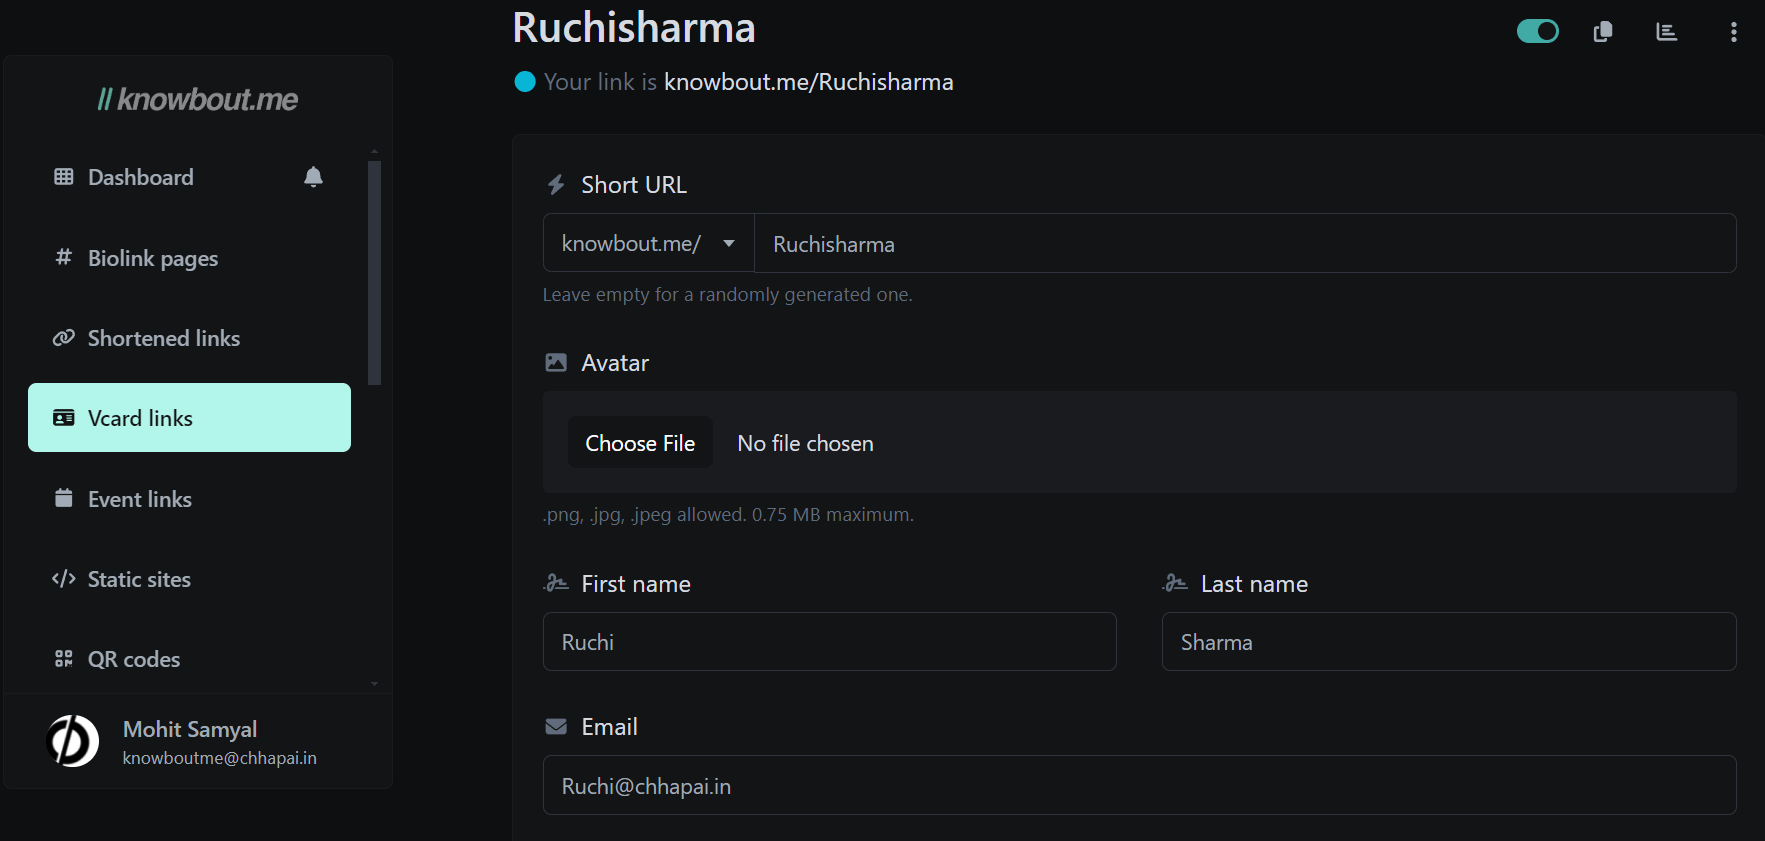This screenshot has width=1765, height=841.
Task: Click Mohit Samyal profile avatar
Action: click(73, 741)
